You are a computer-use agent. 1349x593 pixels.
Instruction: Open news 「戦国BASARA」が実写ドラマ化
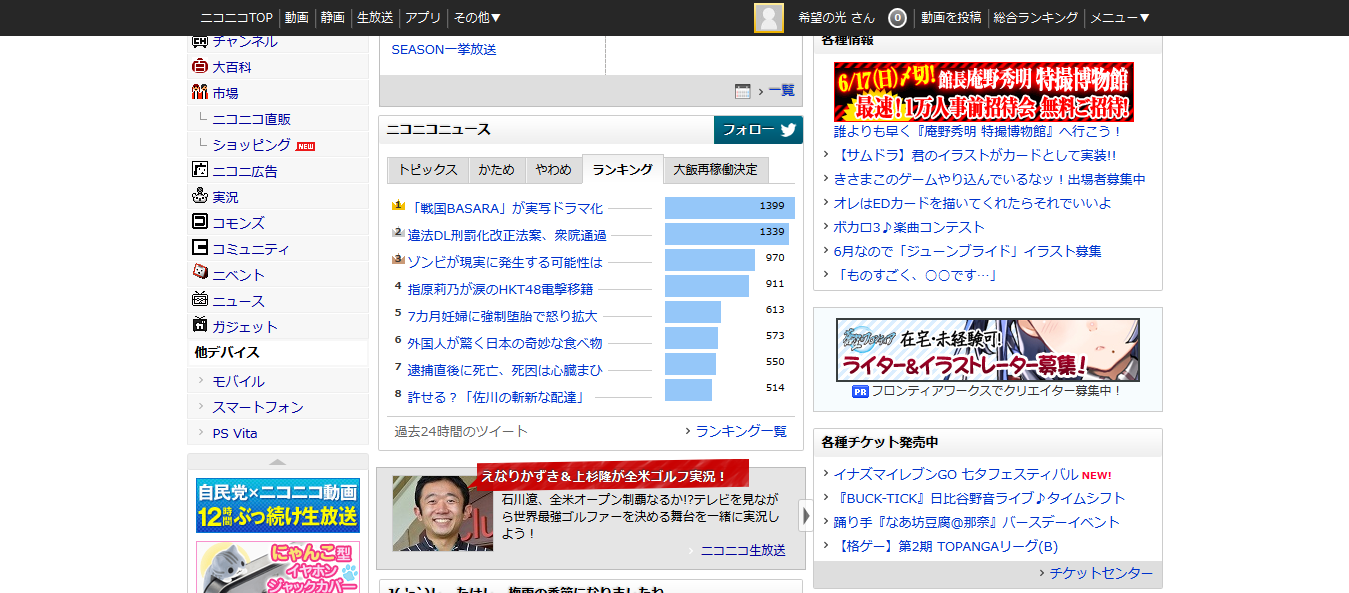[x=505, y=208]
